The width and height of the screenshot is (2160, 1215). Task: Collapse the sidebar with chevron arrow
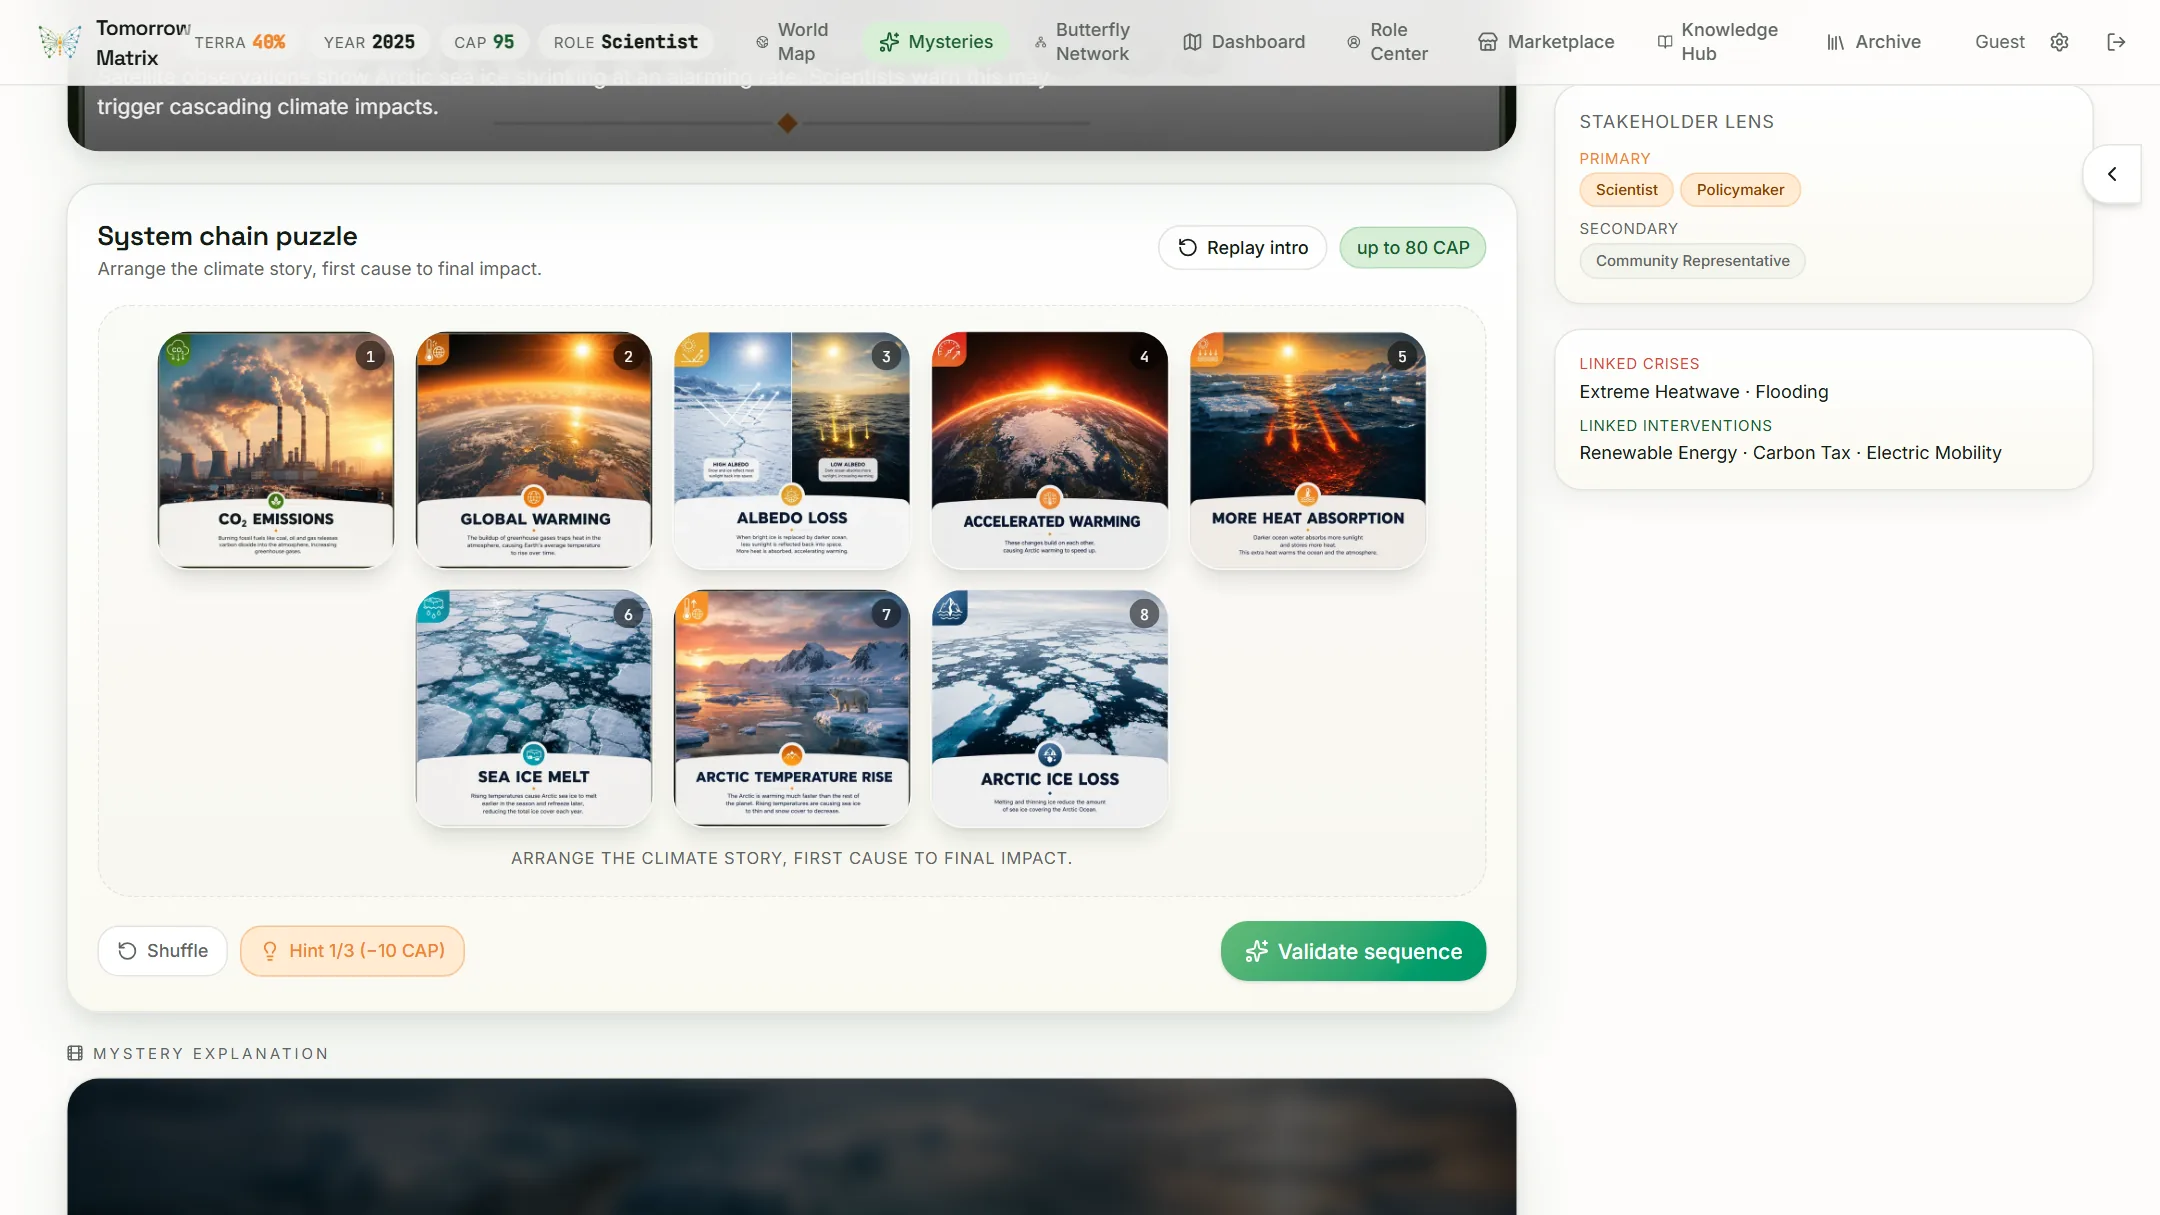(x=2112, y=174)
